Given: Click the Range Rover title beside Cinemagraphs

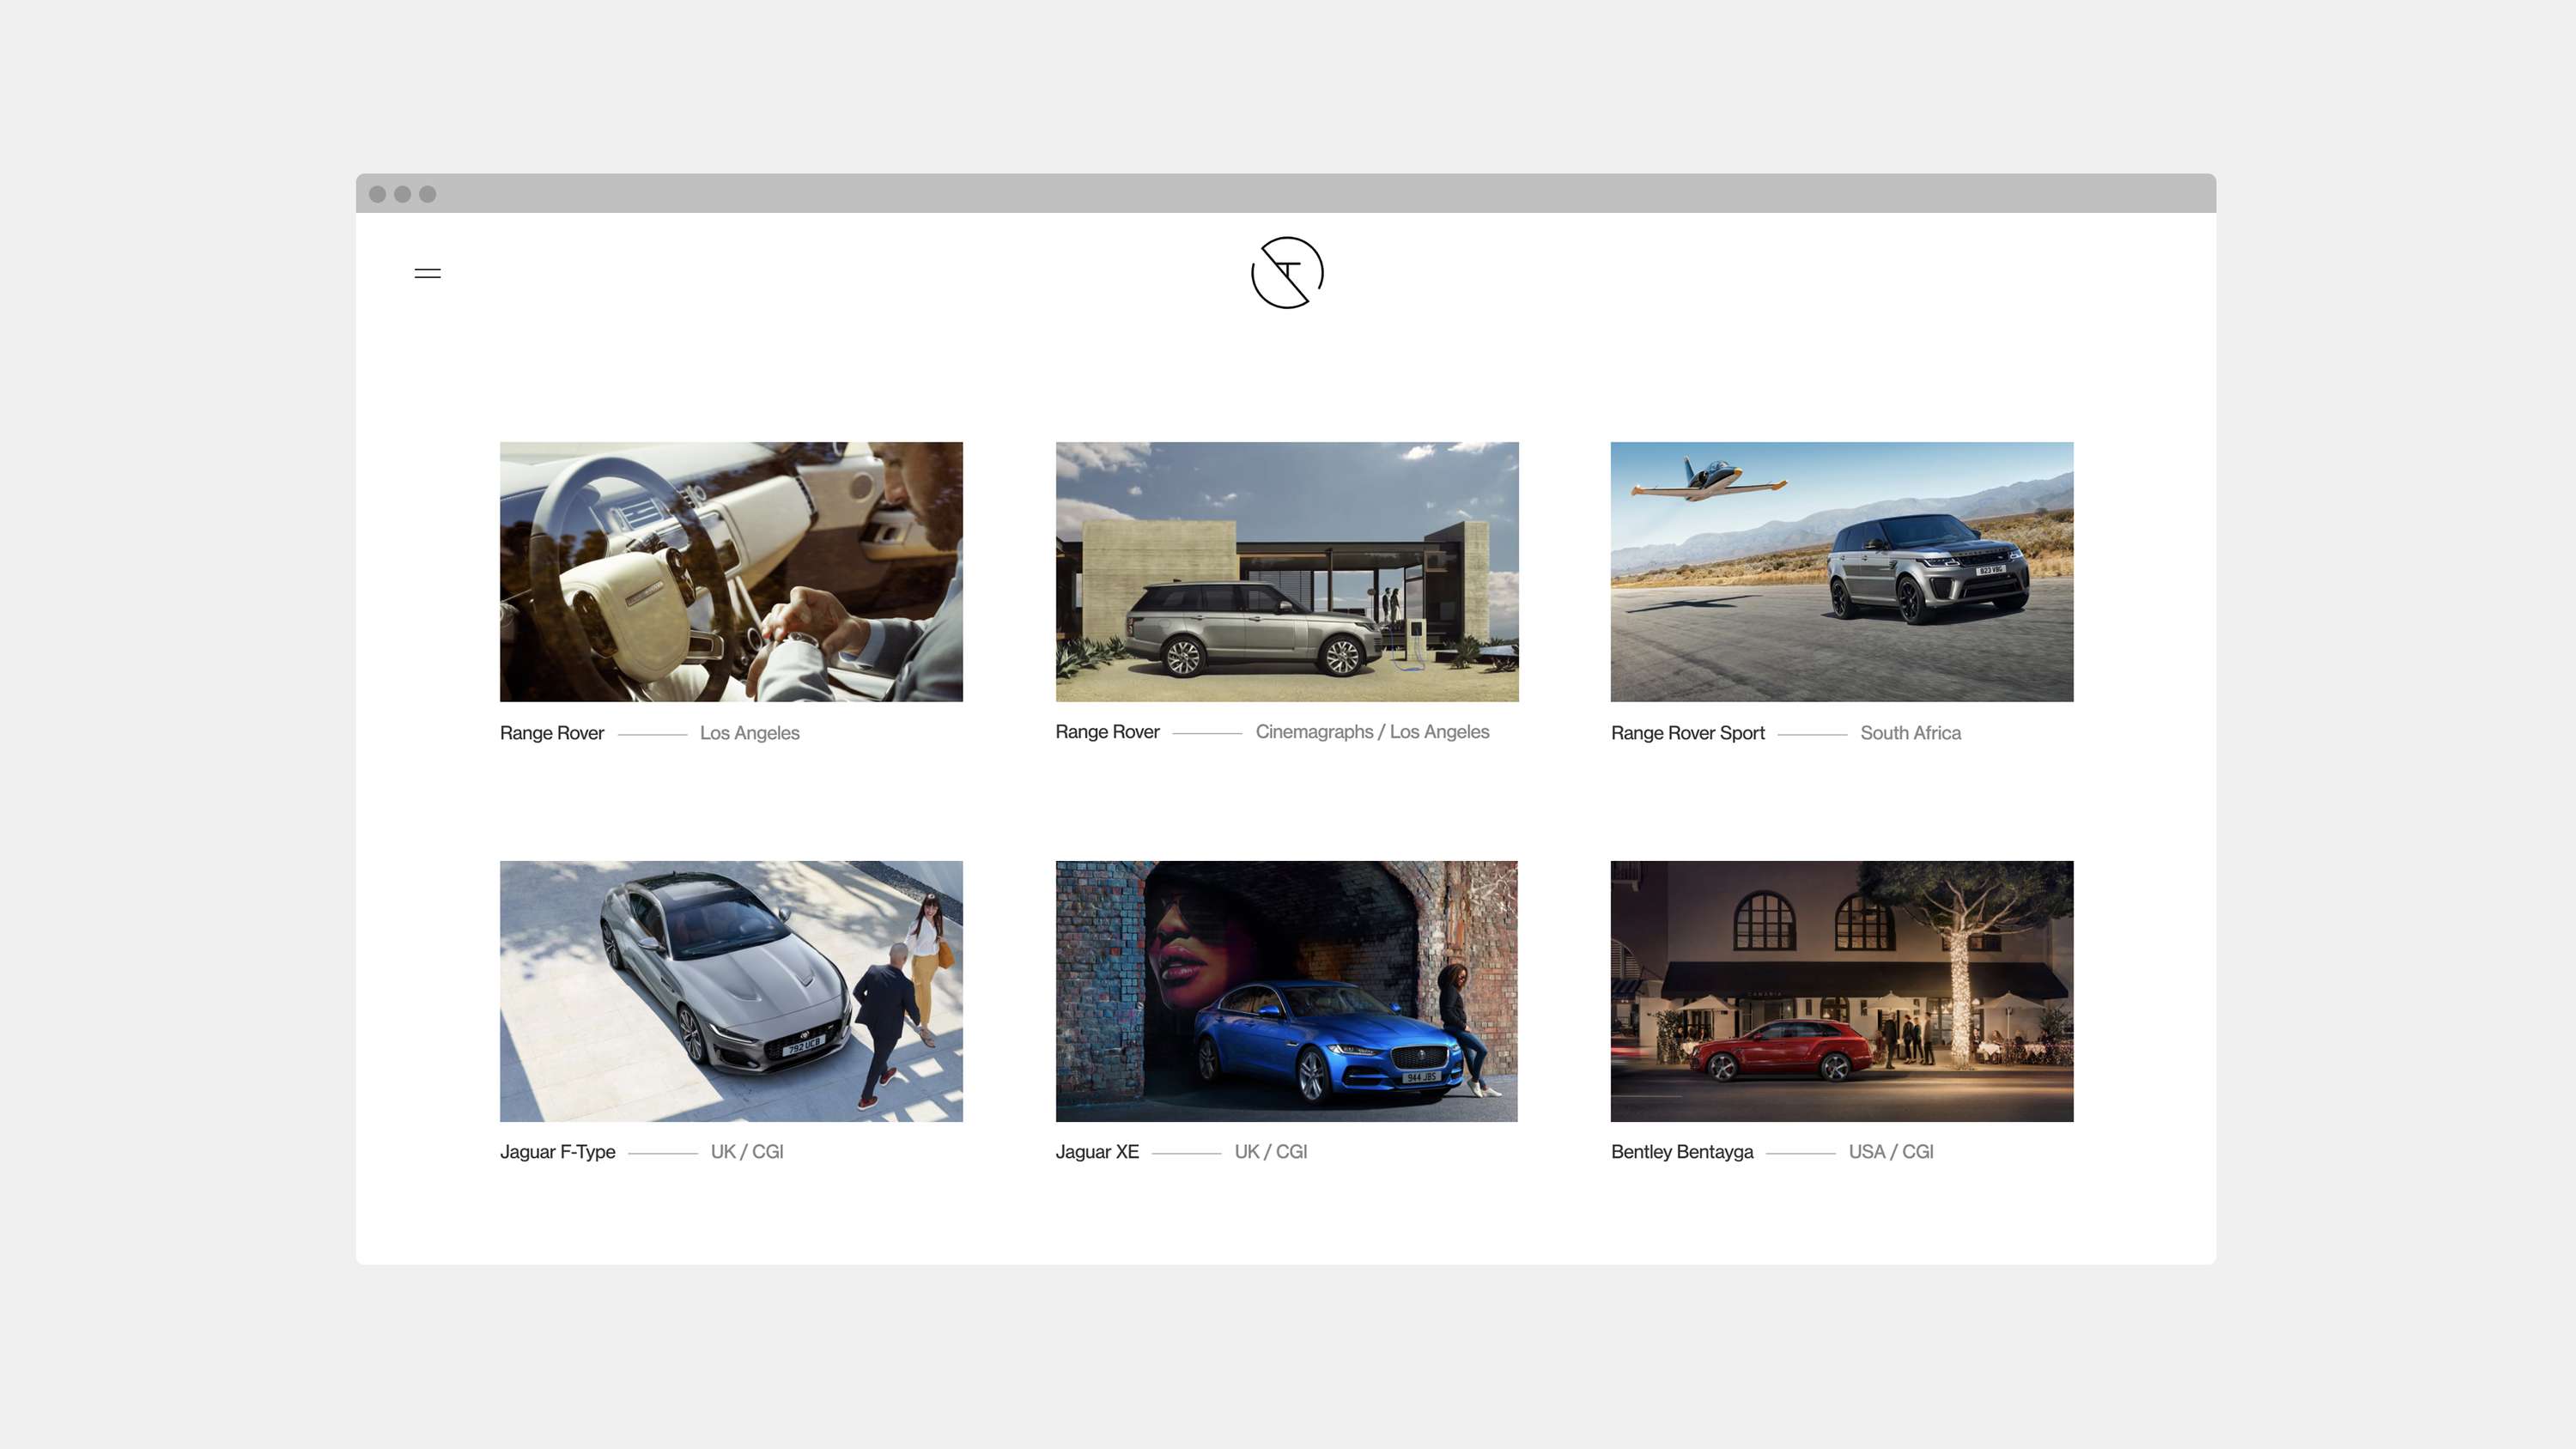Looking at the screenshot, I should pyautogui.click(x=1107, y=732).
